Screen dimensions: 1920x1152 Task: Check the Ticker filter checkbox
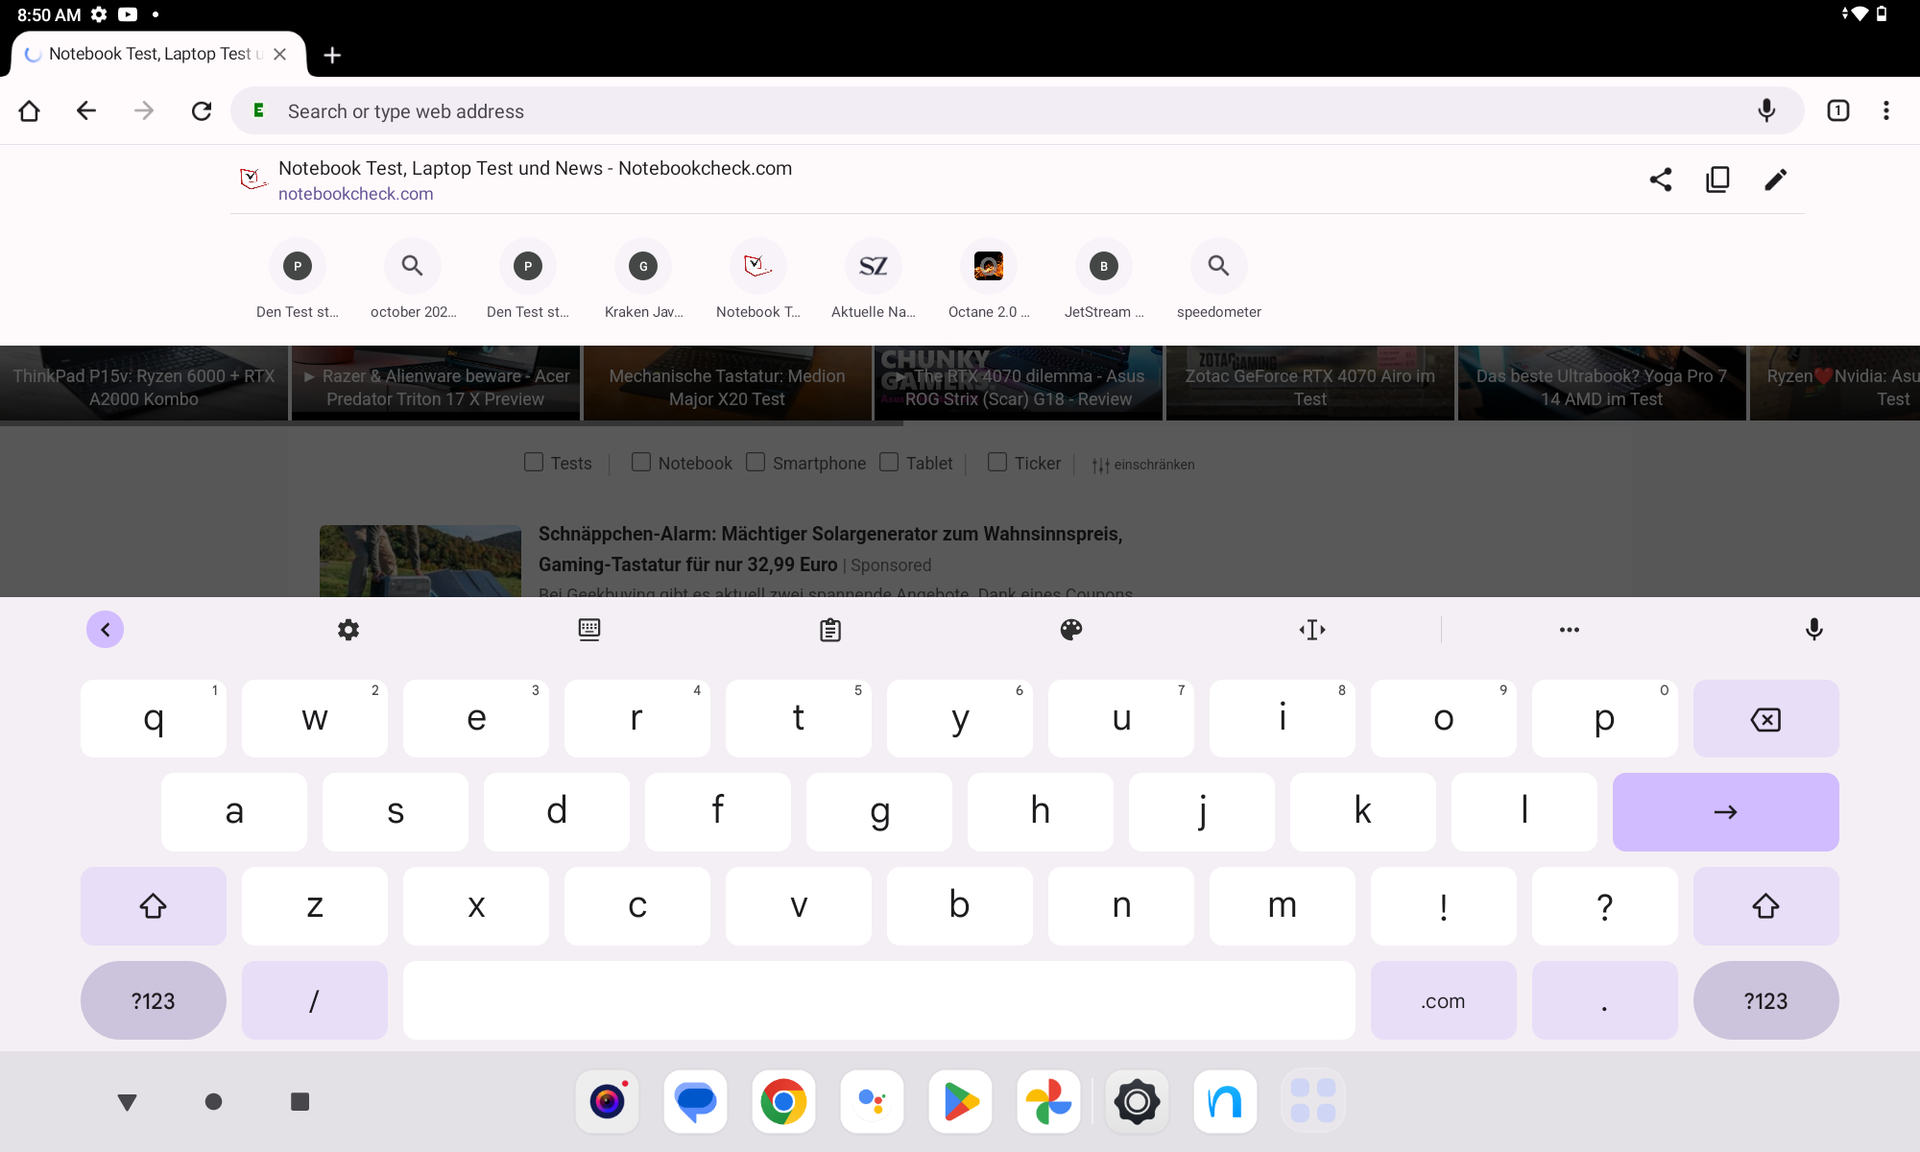[x=997, y=462]
